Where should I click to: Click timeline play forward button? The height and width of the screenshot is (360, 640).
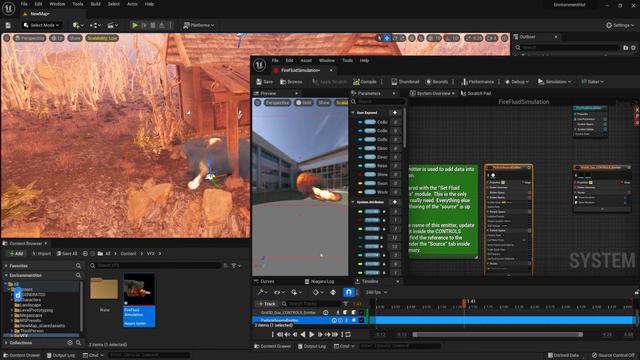click(311, 334)
